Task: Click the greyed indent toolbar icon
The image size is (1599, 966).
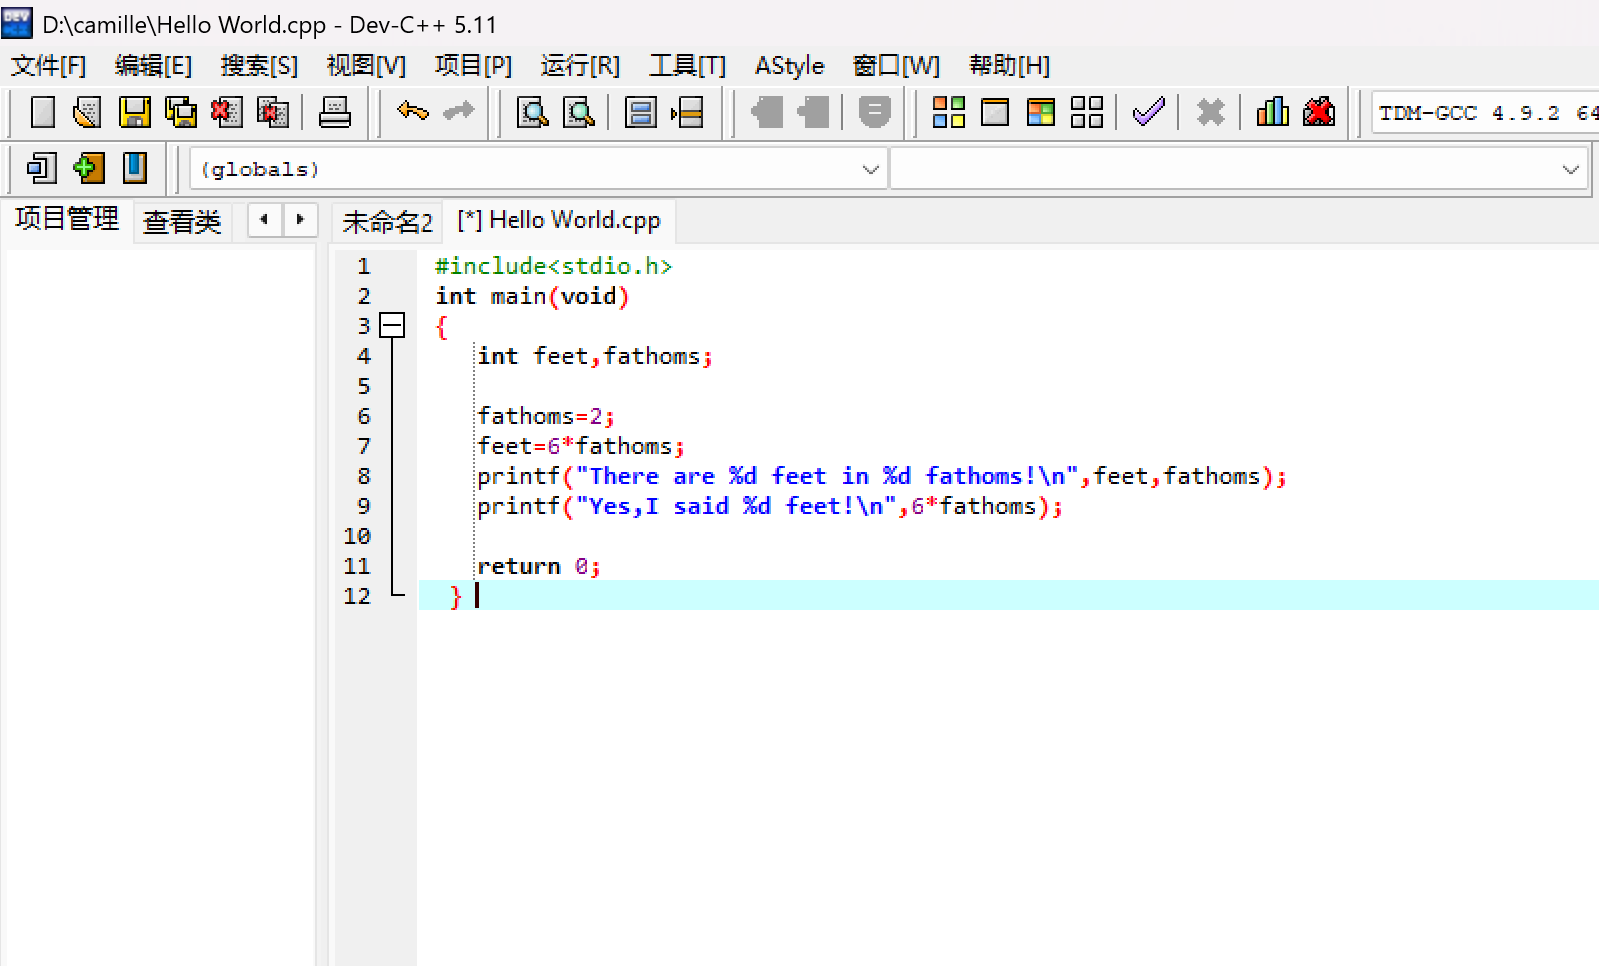Action: point(767,112)
